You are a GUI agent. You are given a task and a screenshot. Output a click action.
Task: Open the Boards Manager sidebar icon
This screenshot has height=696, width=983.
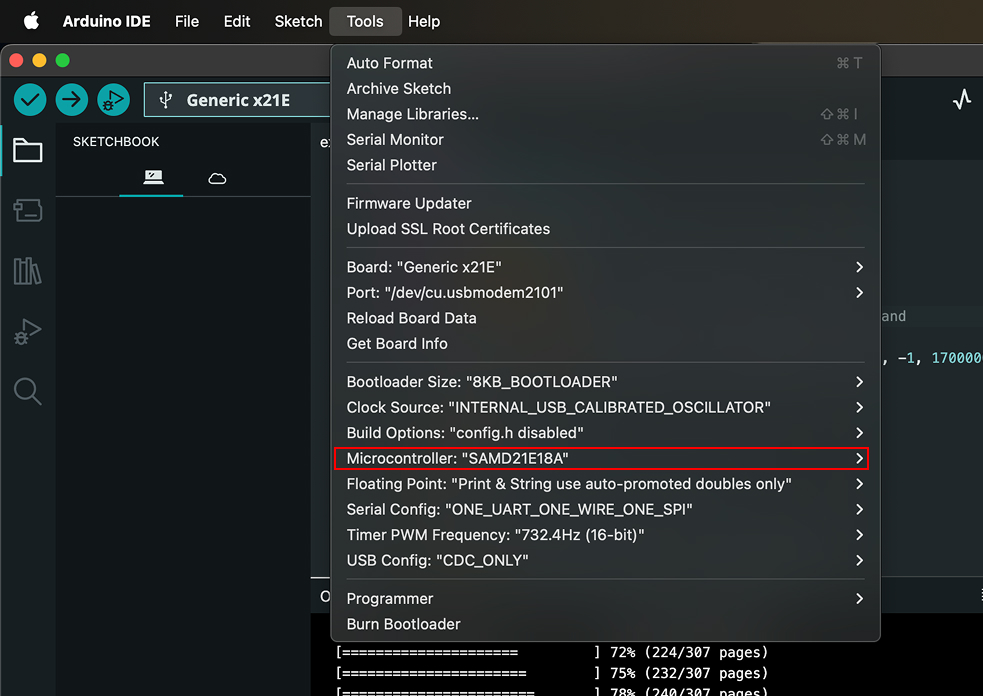click(27, 210)
